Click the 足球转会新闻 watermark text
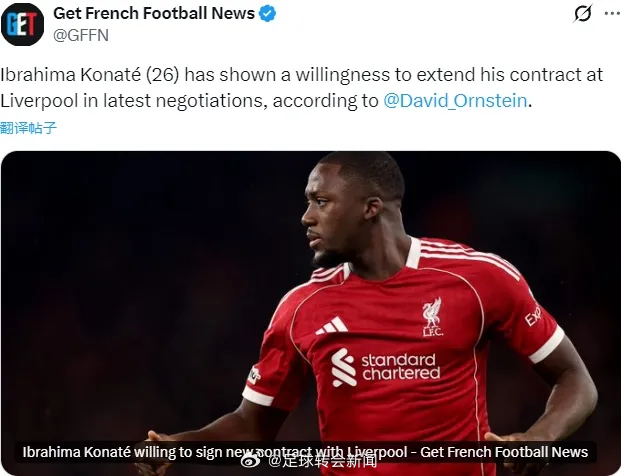Screen dimensions: 621x476 [322, 461]
